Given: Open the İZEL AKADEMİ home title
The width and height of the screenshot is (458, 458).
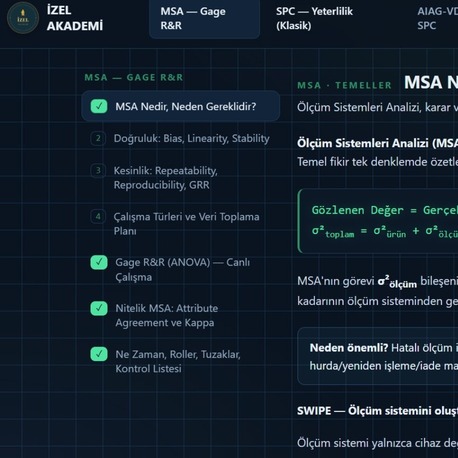Looking at the screenshot, I should click(75, 18).
